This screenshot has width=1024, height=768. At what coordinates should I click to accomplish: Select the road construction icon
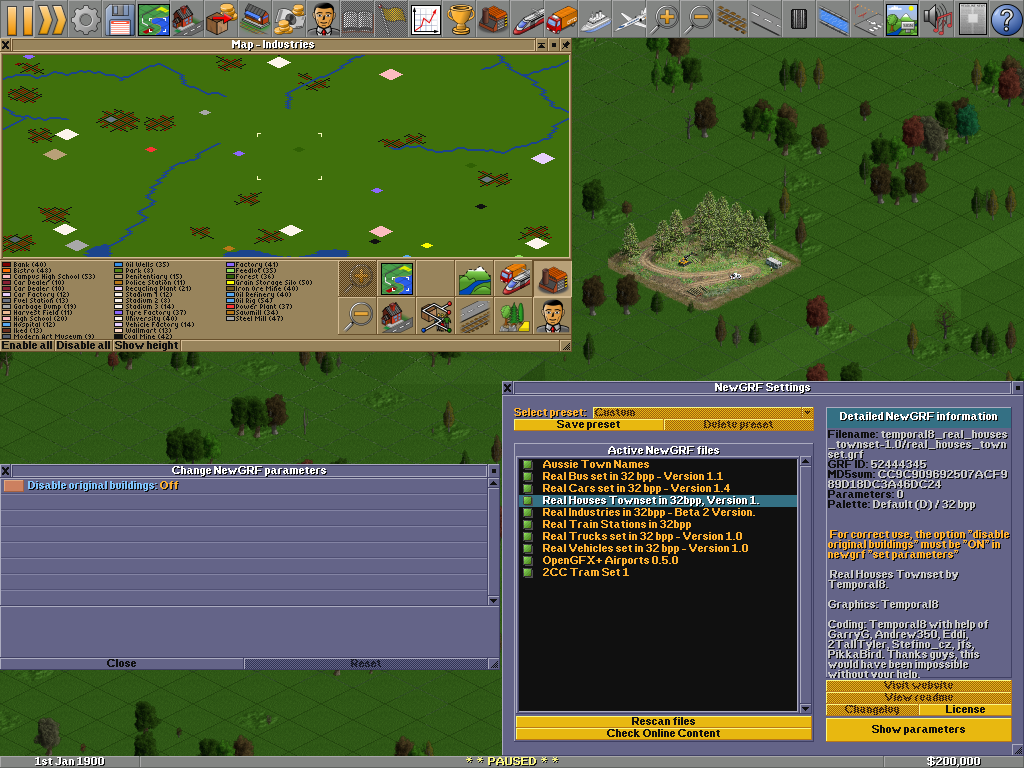click(x=766, y=18)
